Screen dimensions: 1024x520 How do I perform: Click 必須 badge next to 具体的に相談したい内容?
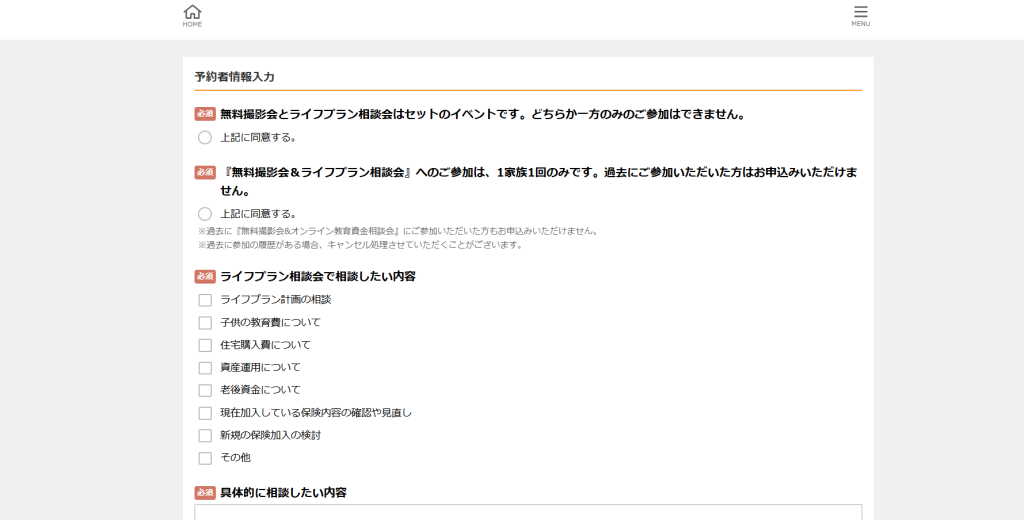coord(205,493)
